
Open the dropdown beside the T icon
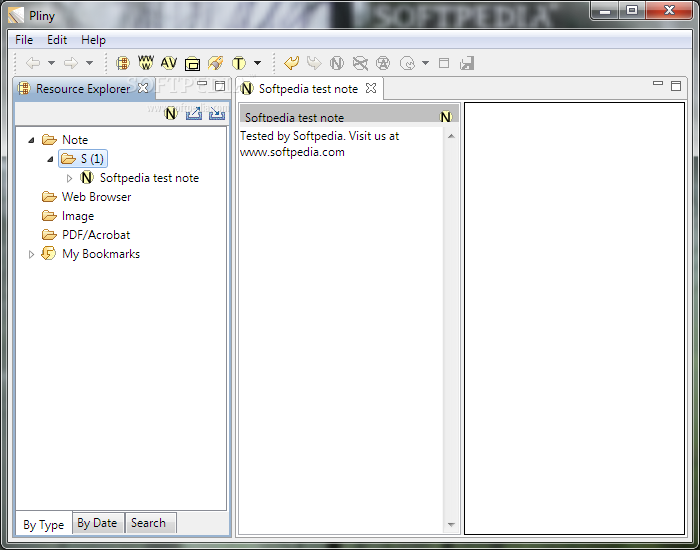click(x=257, y=63)
